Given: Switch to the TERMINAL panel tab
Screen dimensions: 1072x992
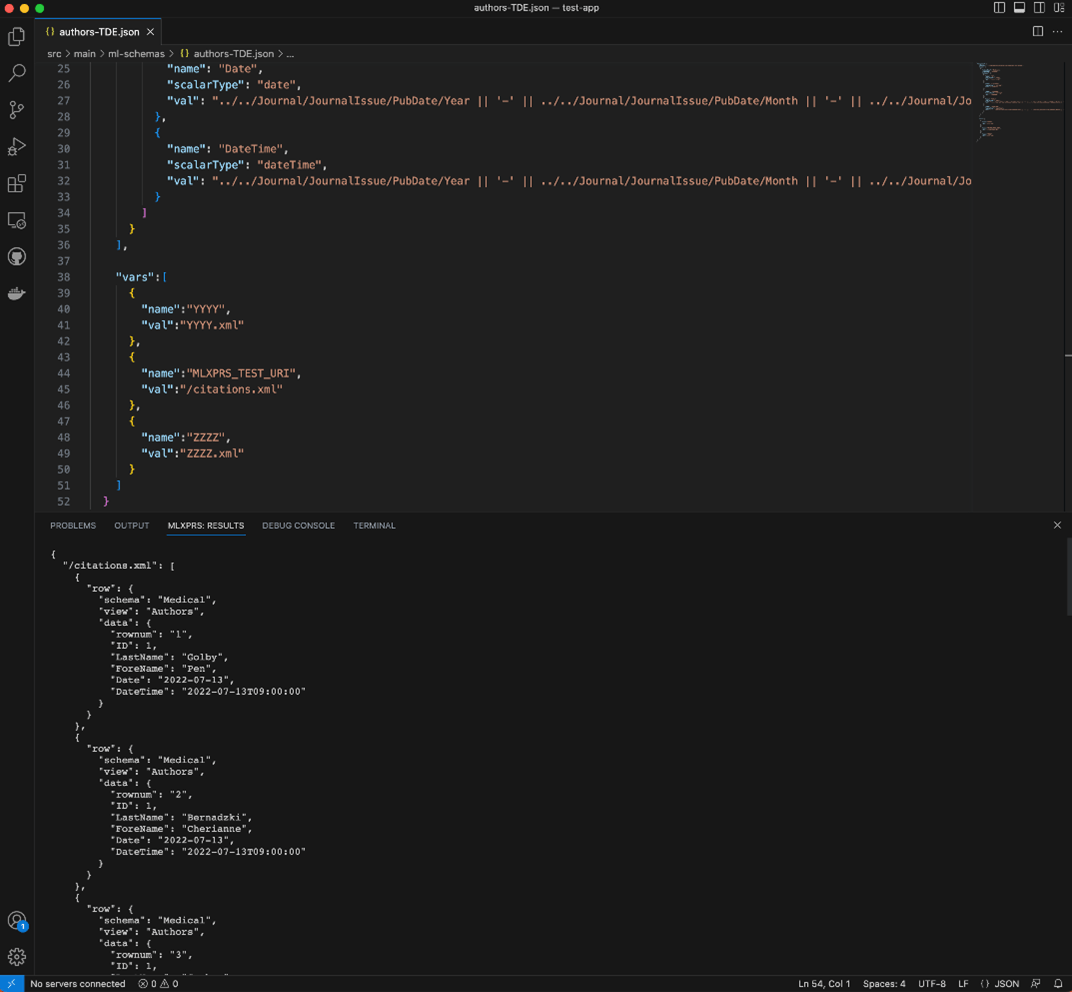Looking at the screenshot, I should click(x=374, y=526).
